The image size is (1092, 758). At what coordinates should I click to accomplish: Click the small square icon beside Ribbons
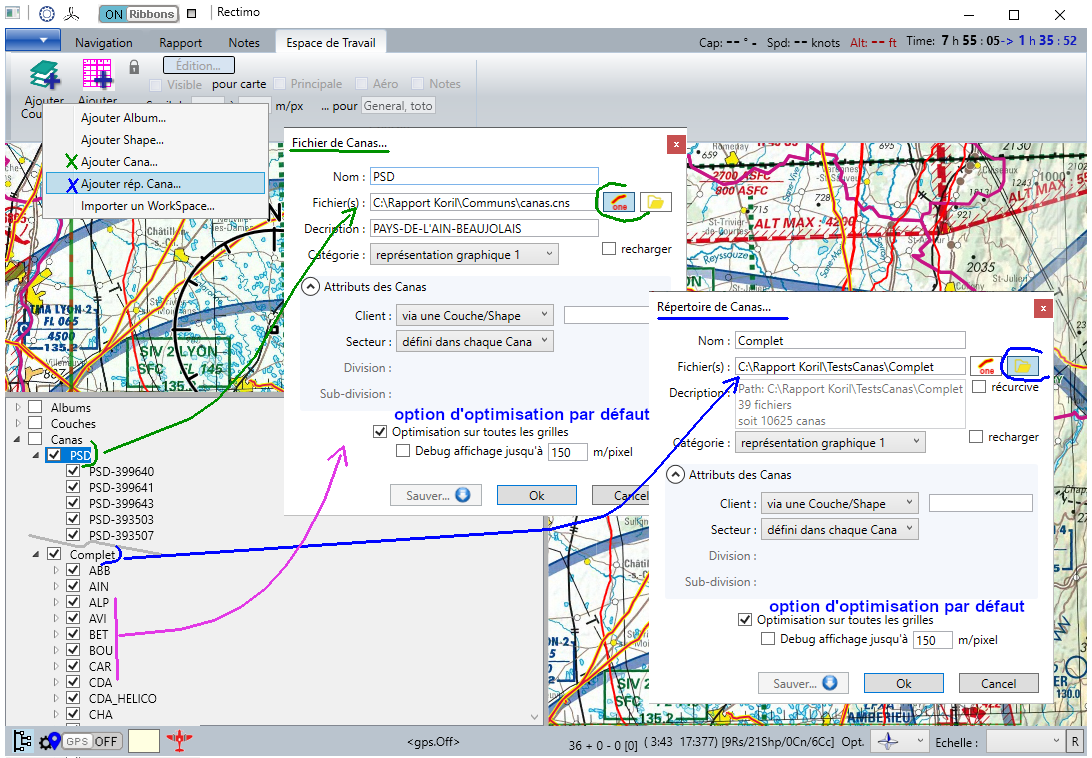click(x=192, y=13)
